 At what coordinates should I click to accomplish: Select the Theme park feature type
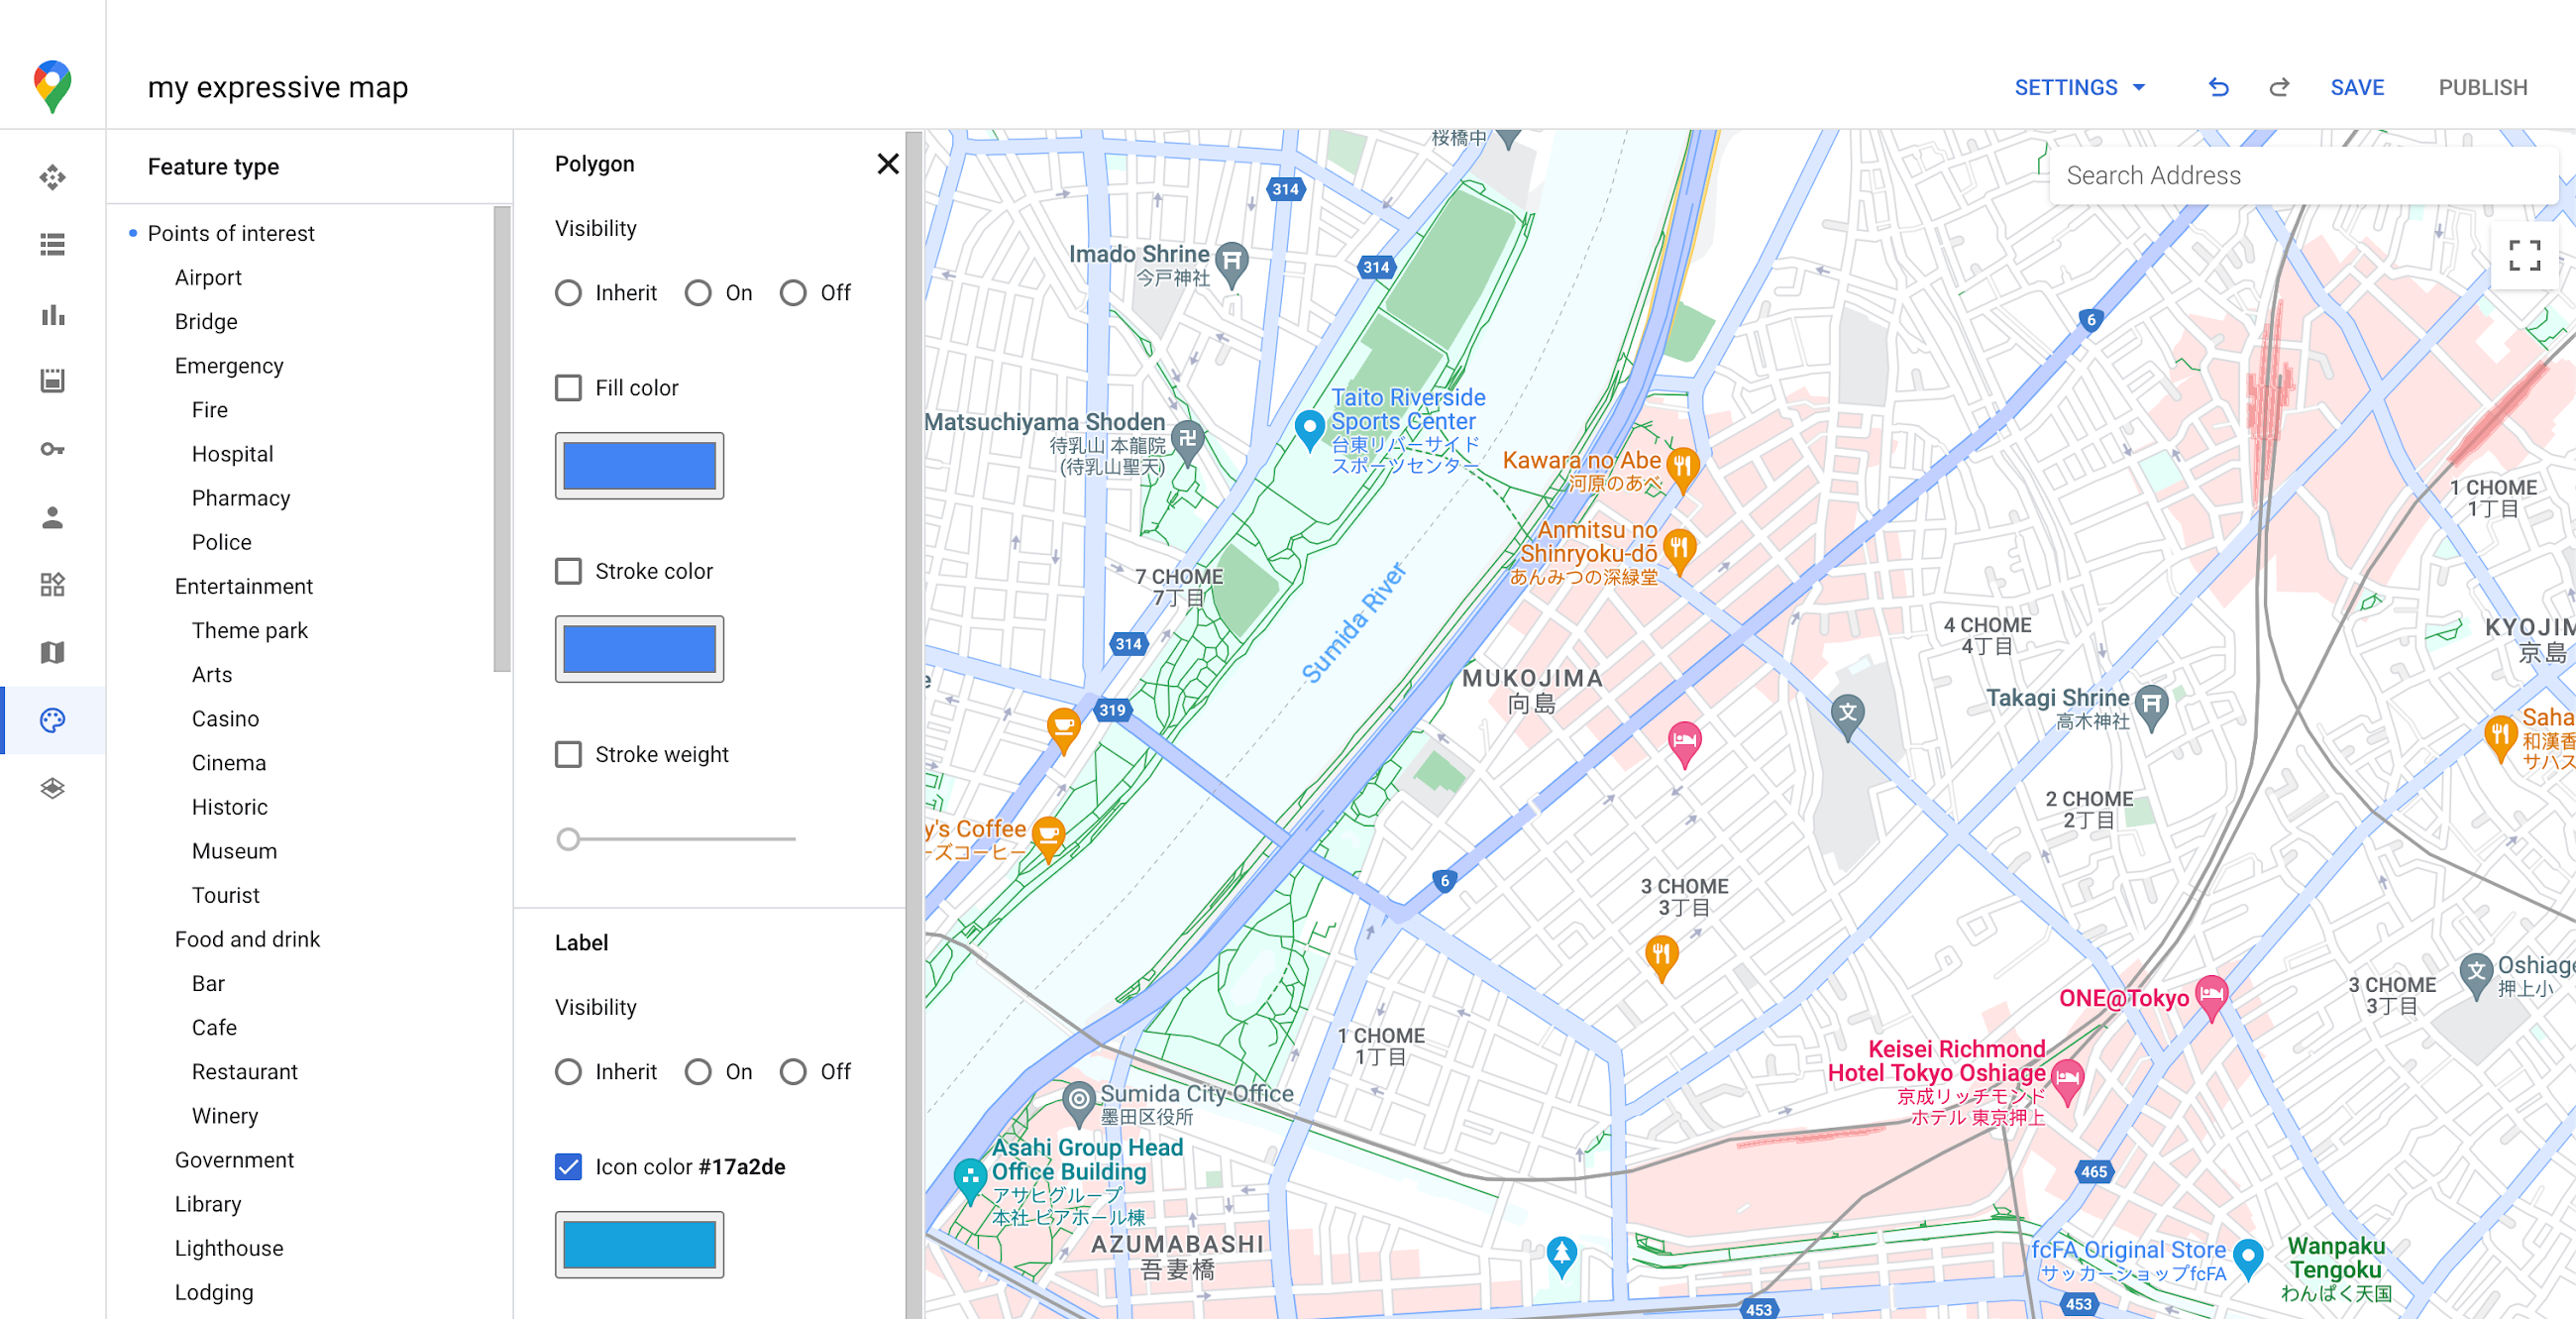[250, 630]
